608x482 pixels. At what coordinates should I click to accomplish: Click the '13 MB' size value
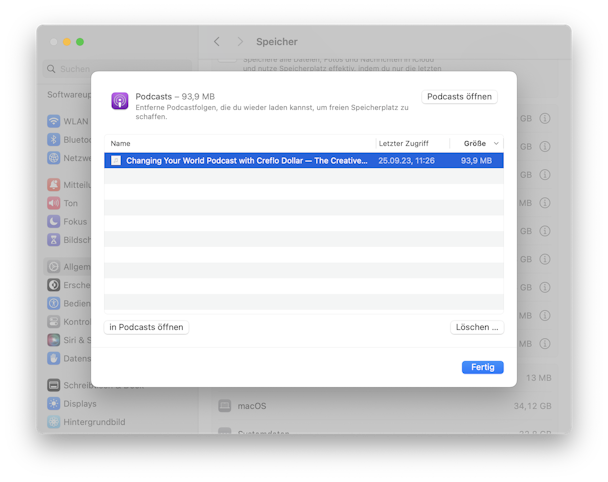(x=539, y=378)
